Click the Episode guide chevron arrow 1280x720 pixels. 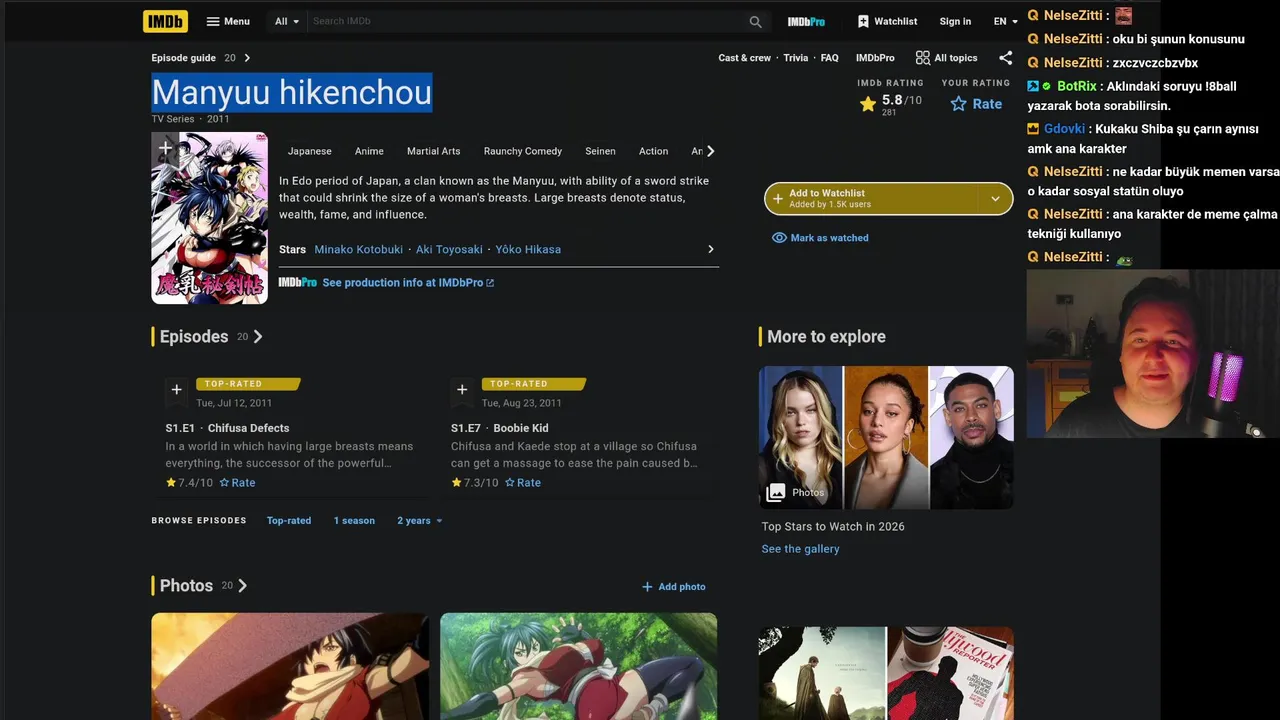click(x=247, y=58)
